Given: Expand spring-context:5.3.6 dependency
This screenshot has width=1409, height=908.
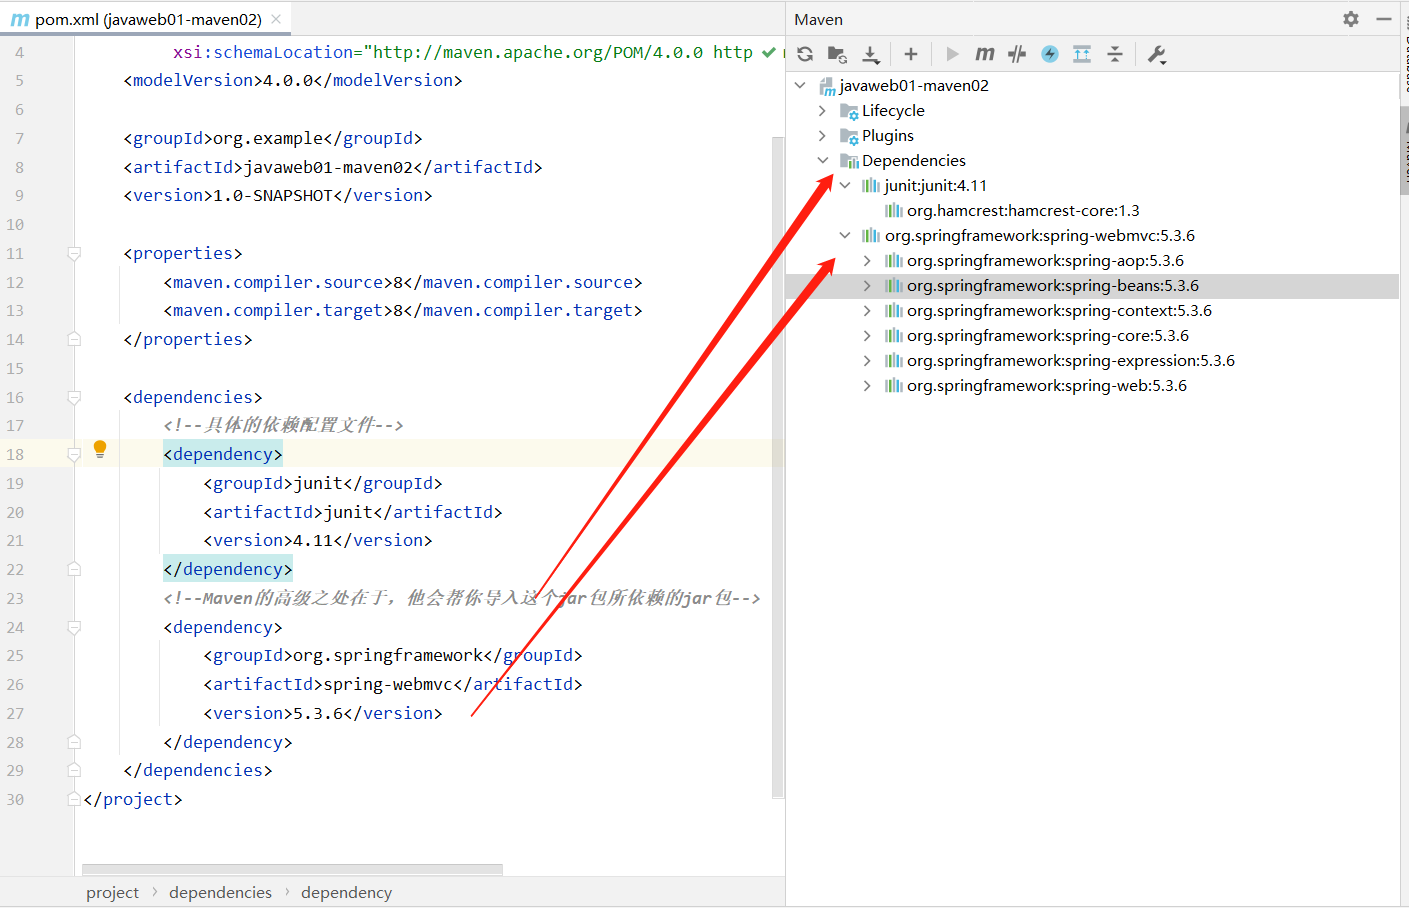Looking at the screenshot, I should 867,311.
